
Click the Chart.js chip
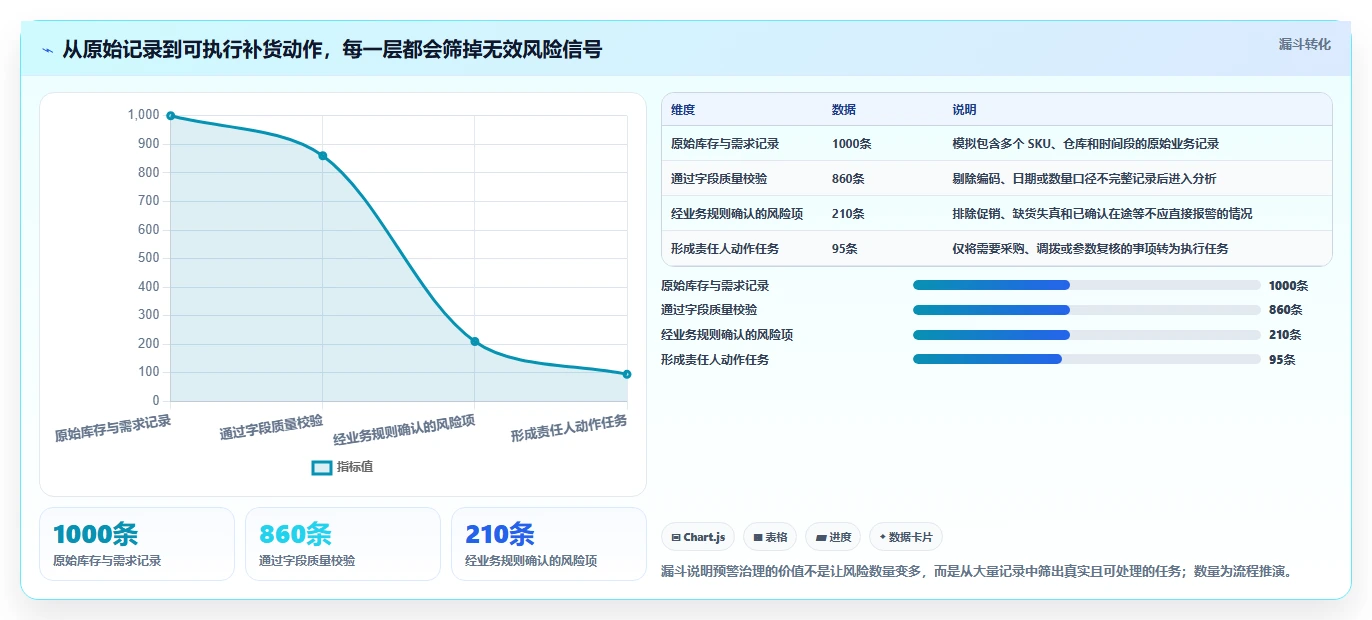tap(698, 537)
